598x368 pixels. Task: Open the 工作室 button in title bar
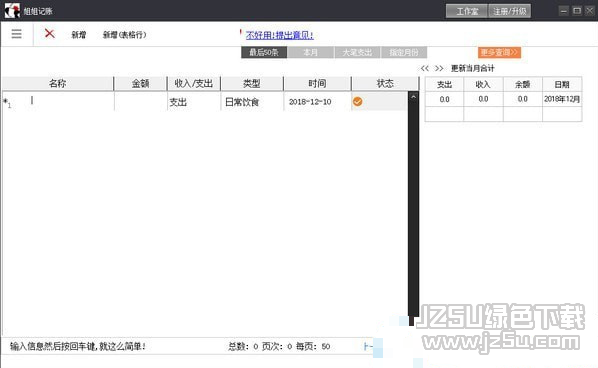(x=467, y=11)
